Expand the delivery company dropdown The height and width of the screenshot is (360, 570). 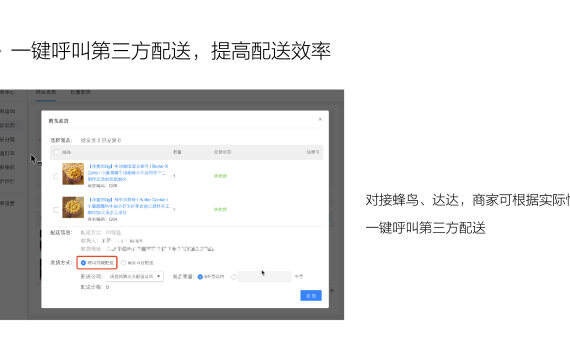point(135,276)
